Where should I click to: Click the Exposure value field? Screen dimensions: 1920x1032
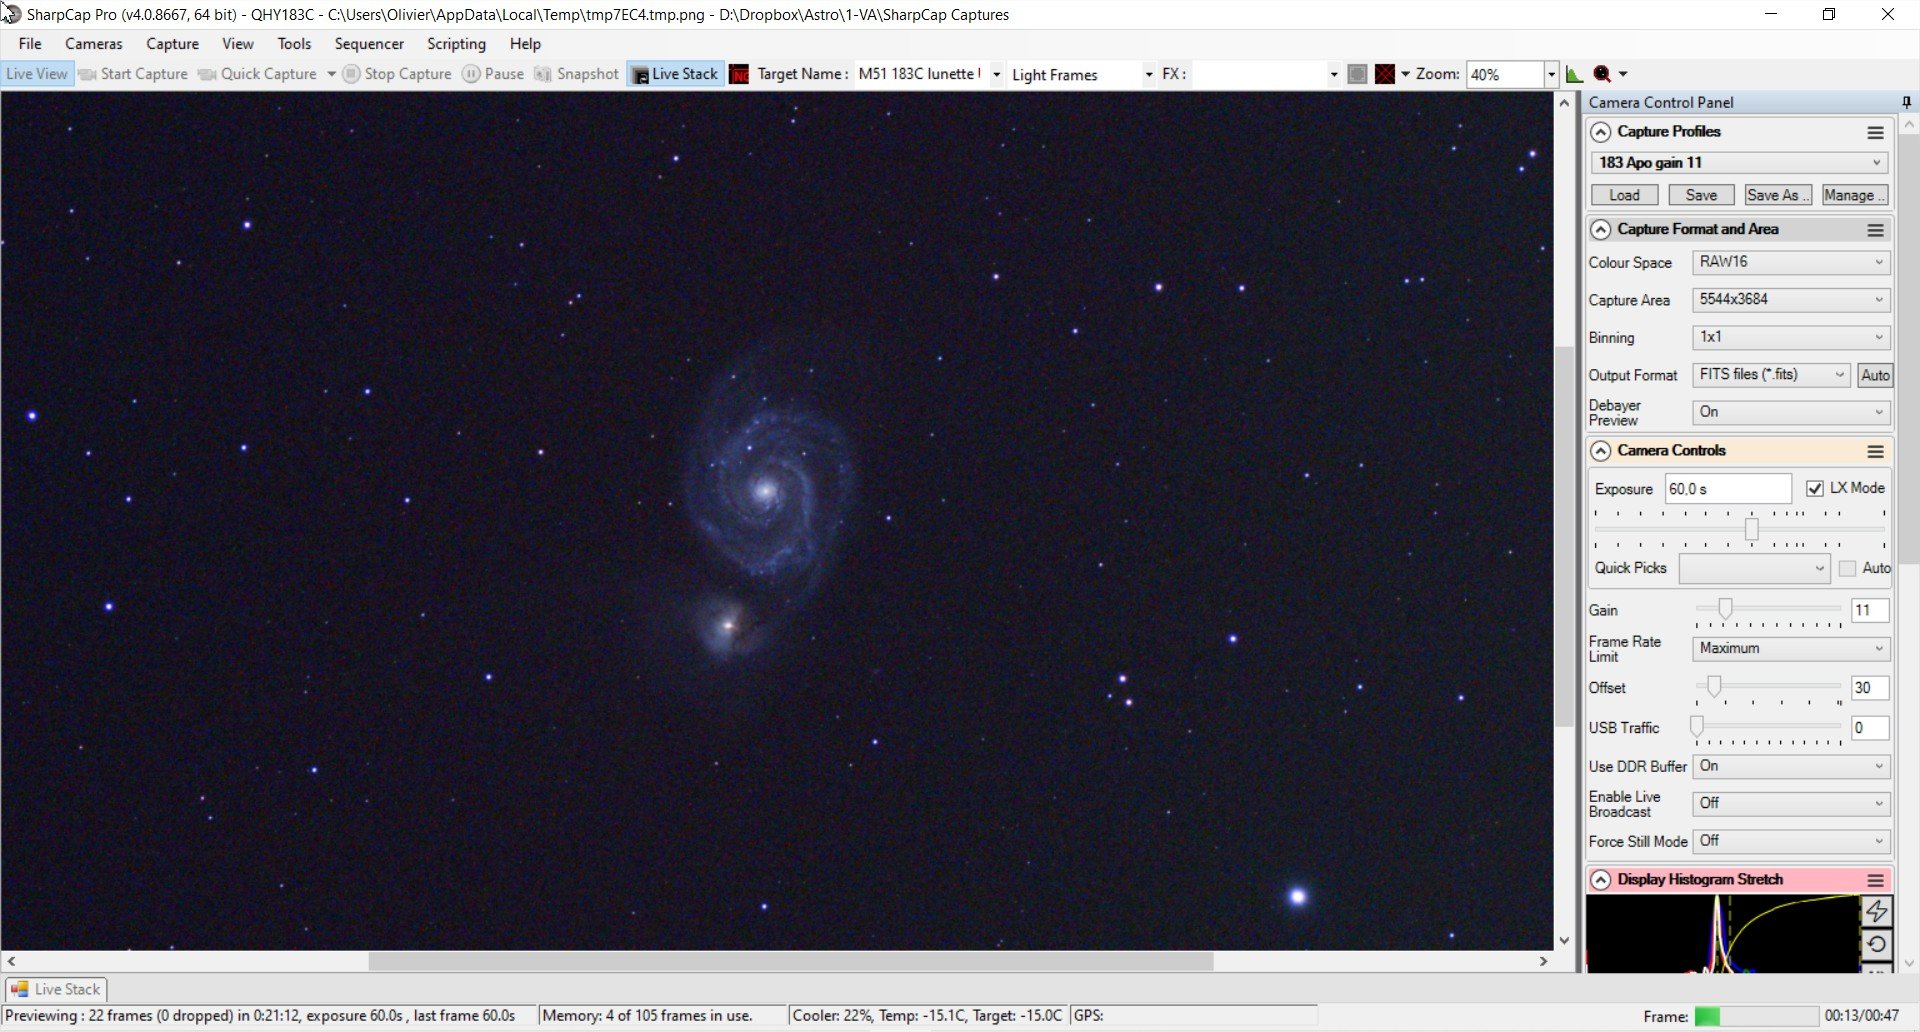coord(1727,489)
